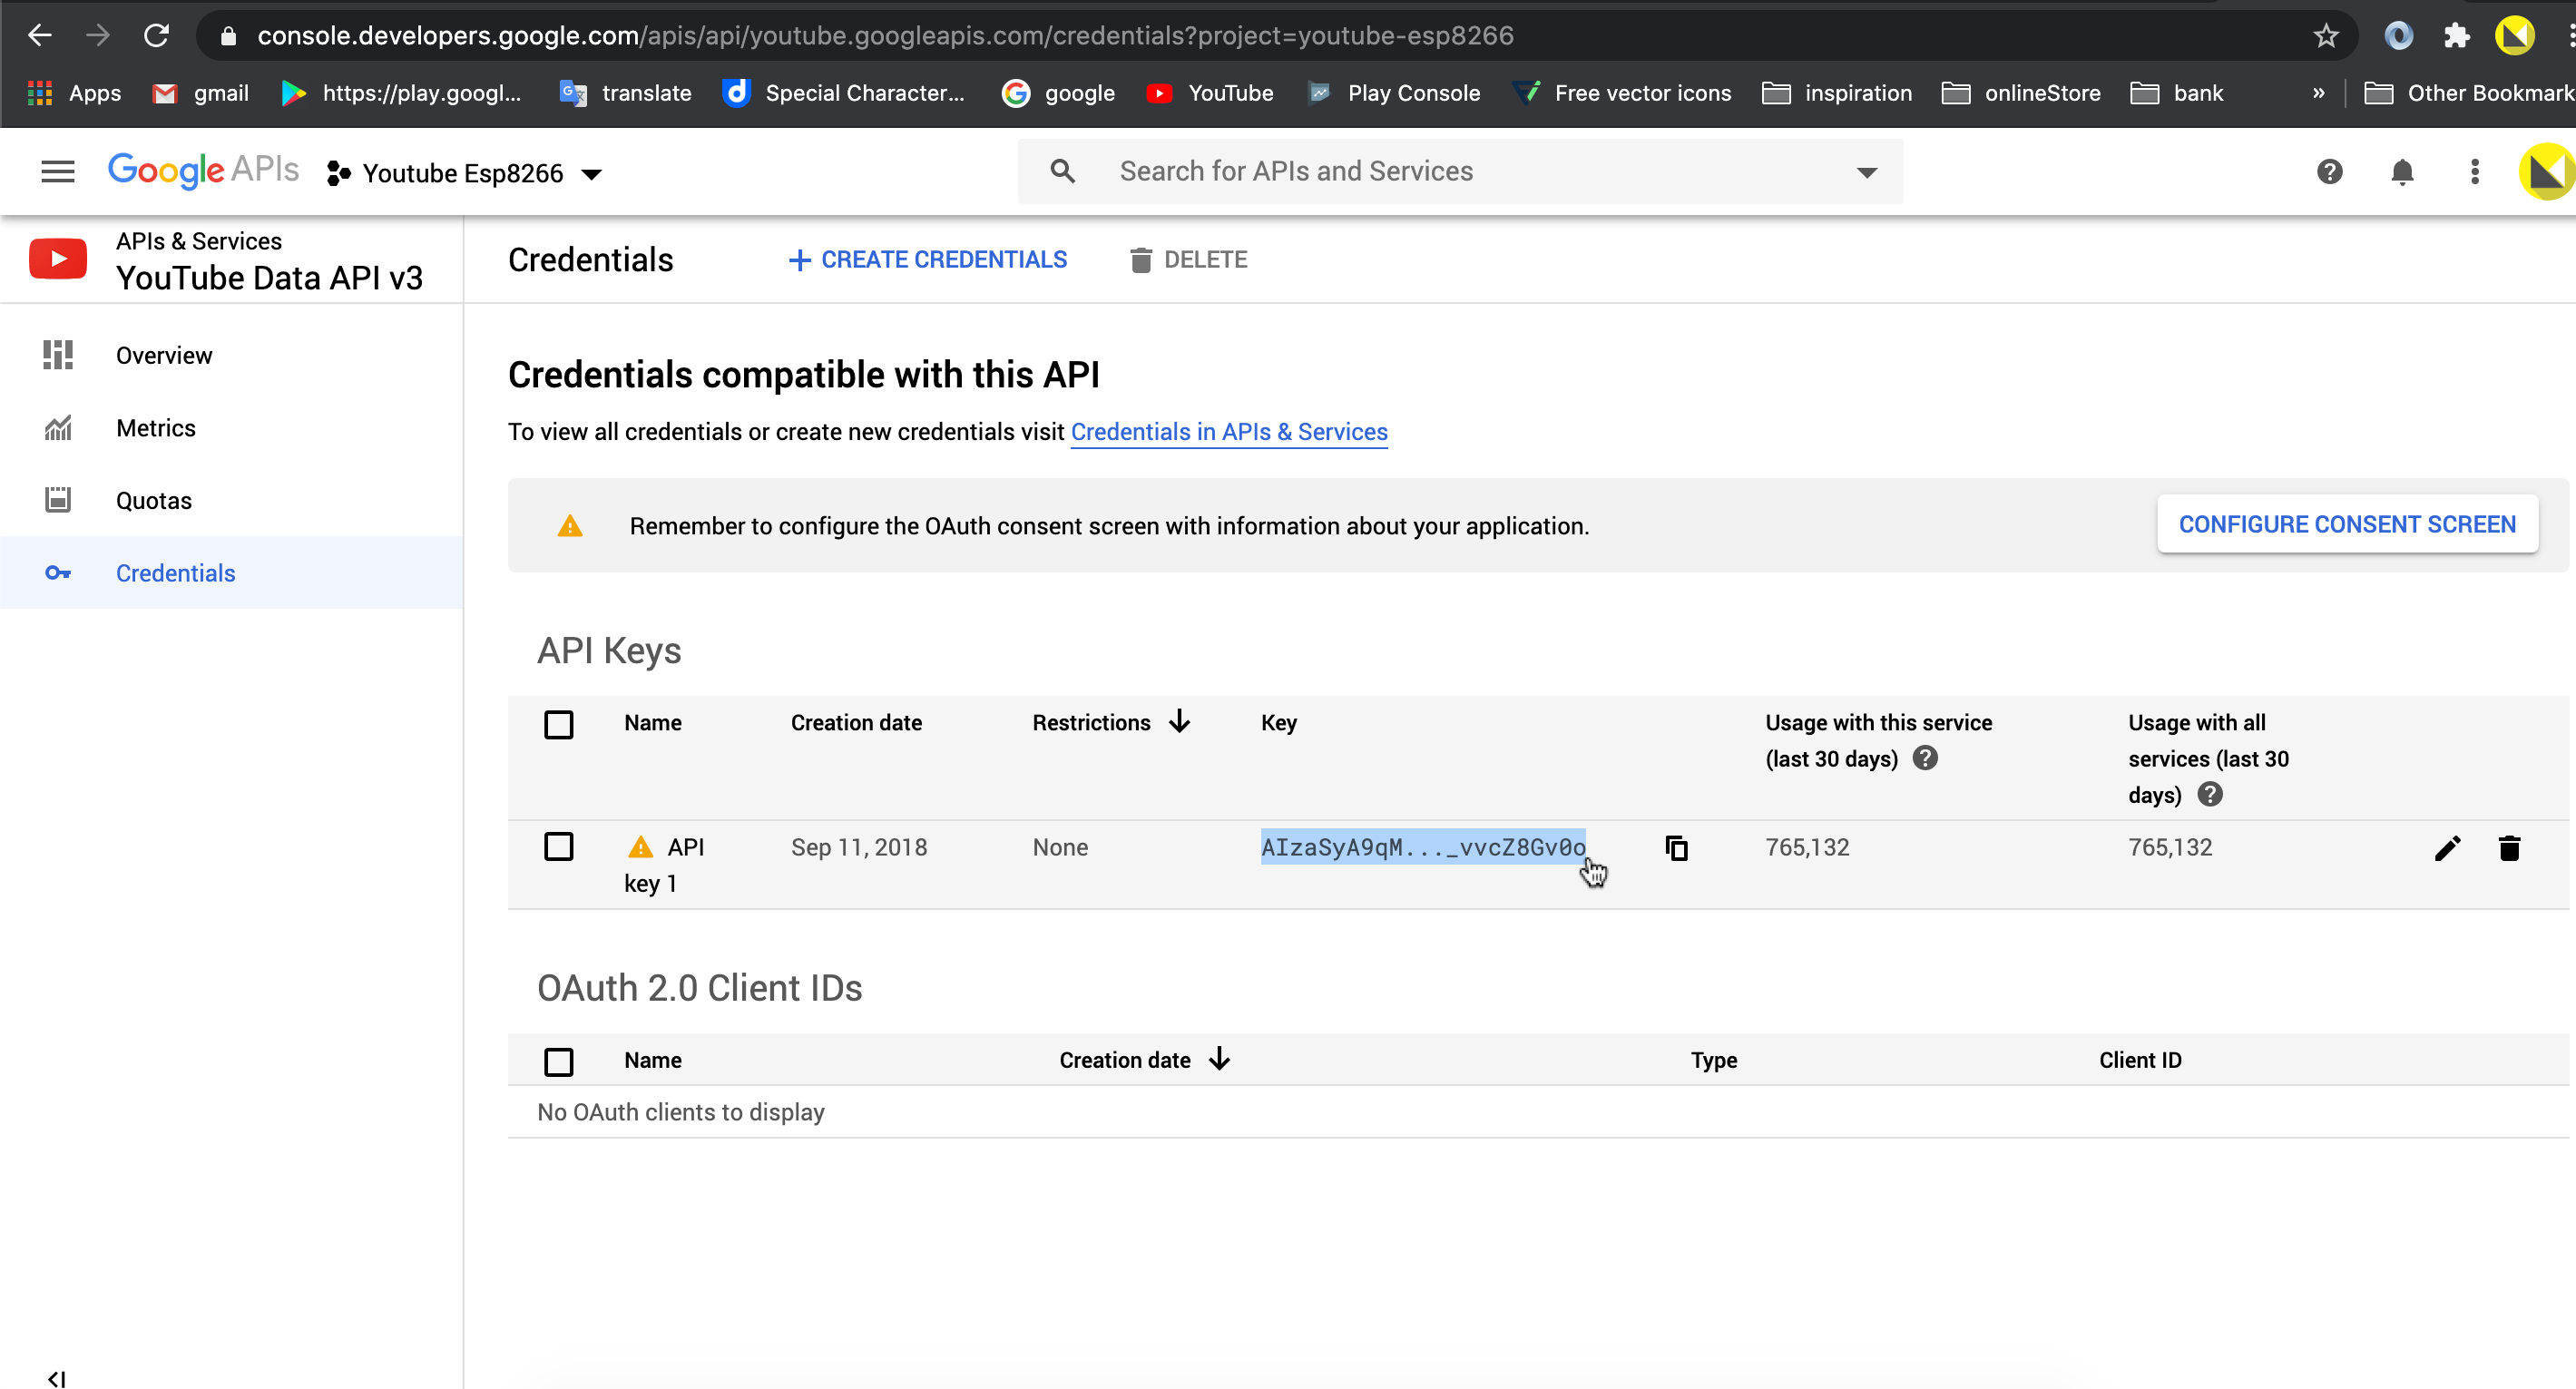Open the console three-dot settings menu

[x=2474, y=172]
